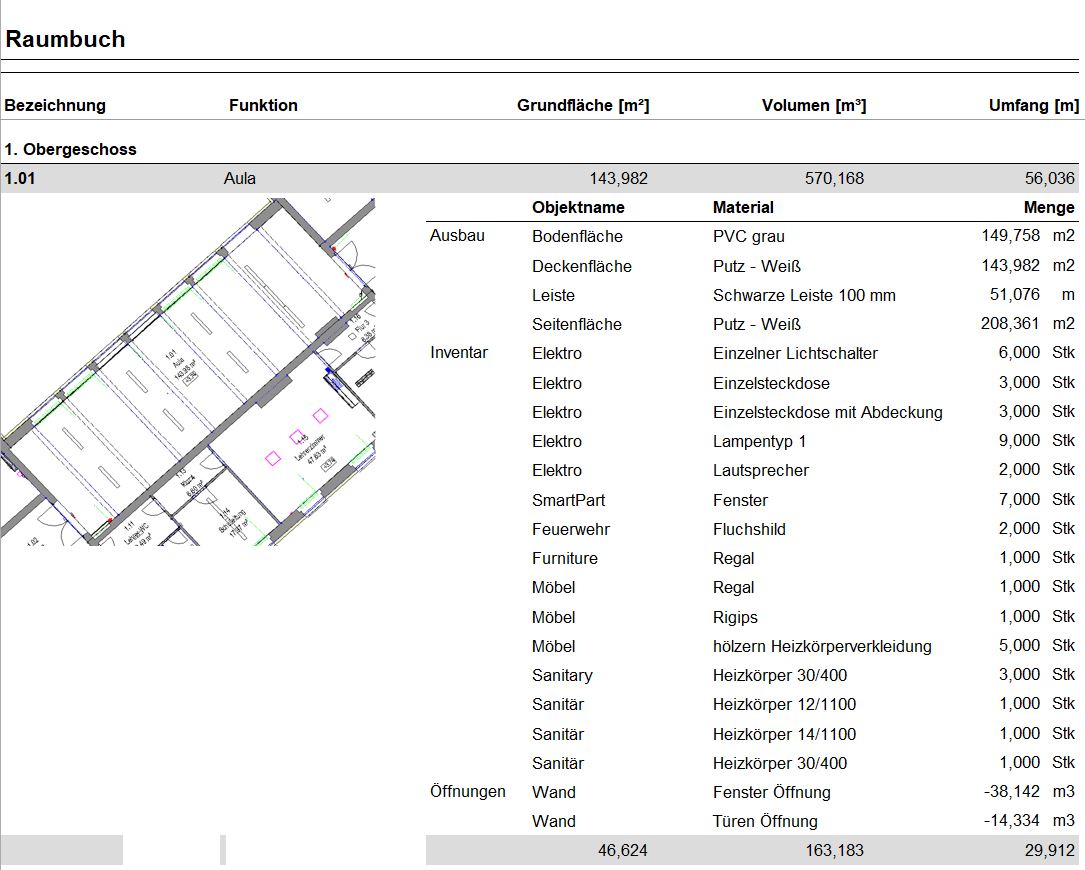1085x870 pixels.
Task: Select quantity -38,142 m3
Action: [1029, 791]
